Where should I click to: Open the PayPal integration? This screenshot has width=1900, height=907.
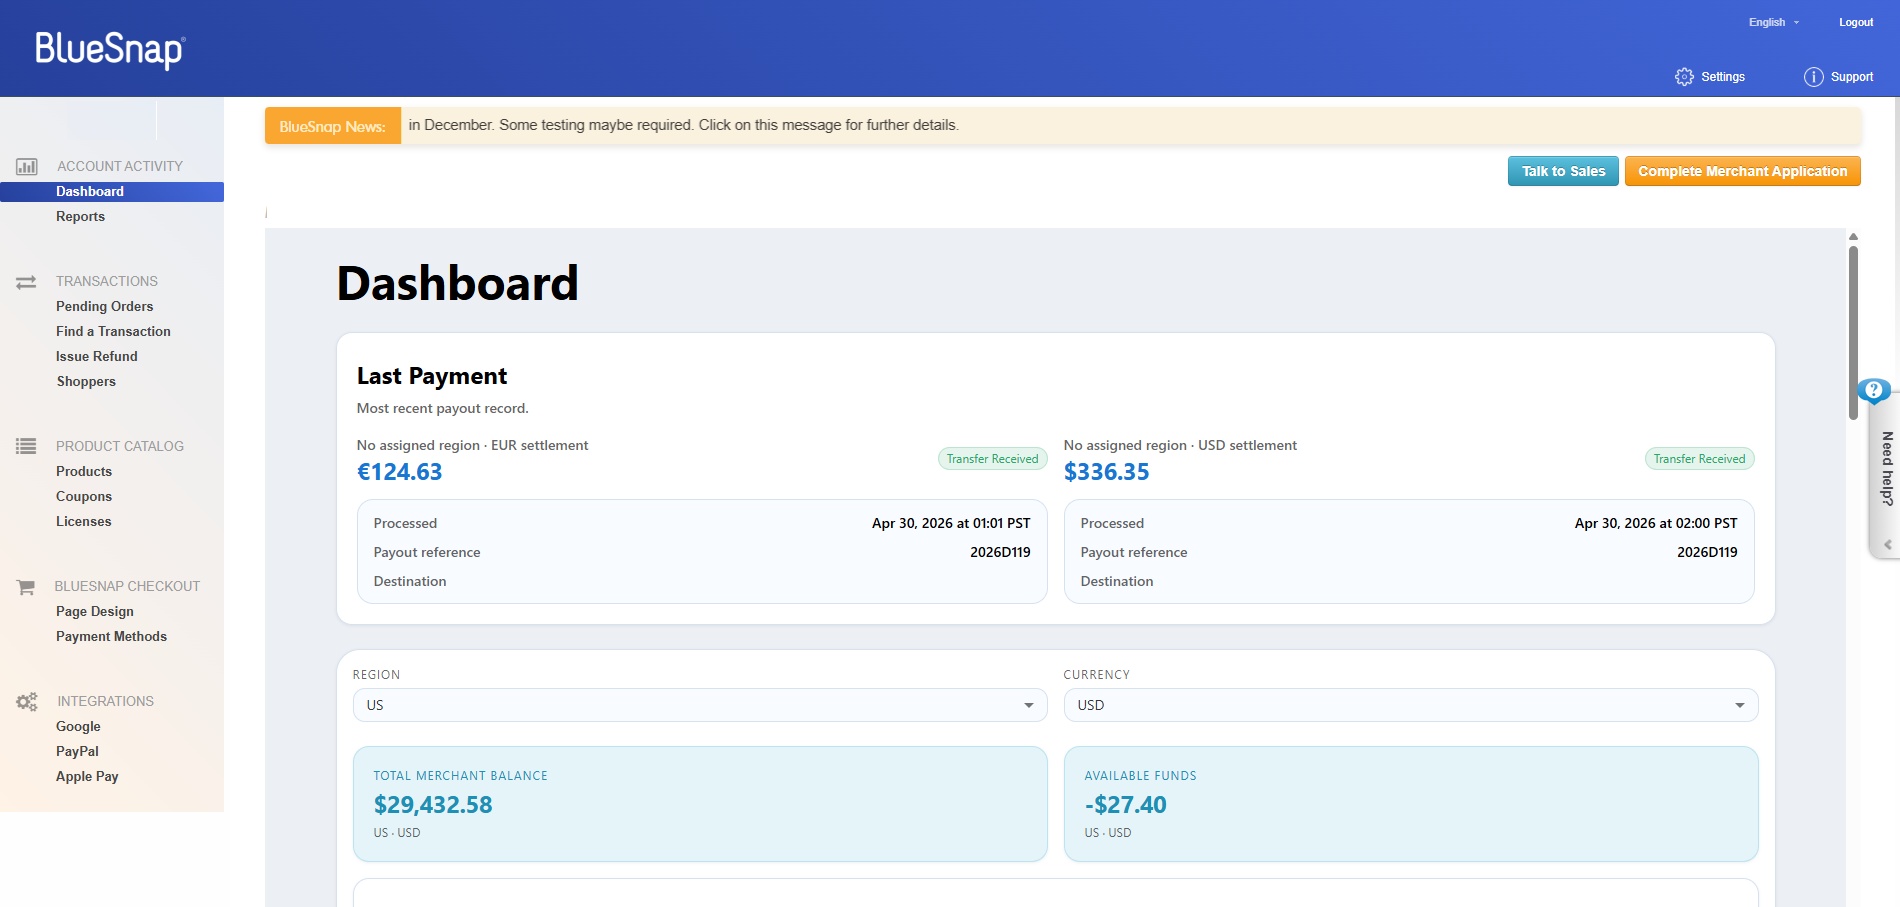(x=77, y=752)
